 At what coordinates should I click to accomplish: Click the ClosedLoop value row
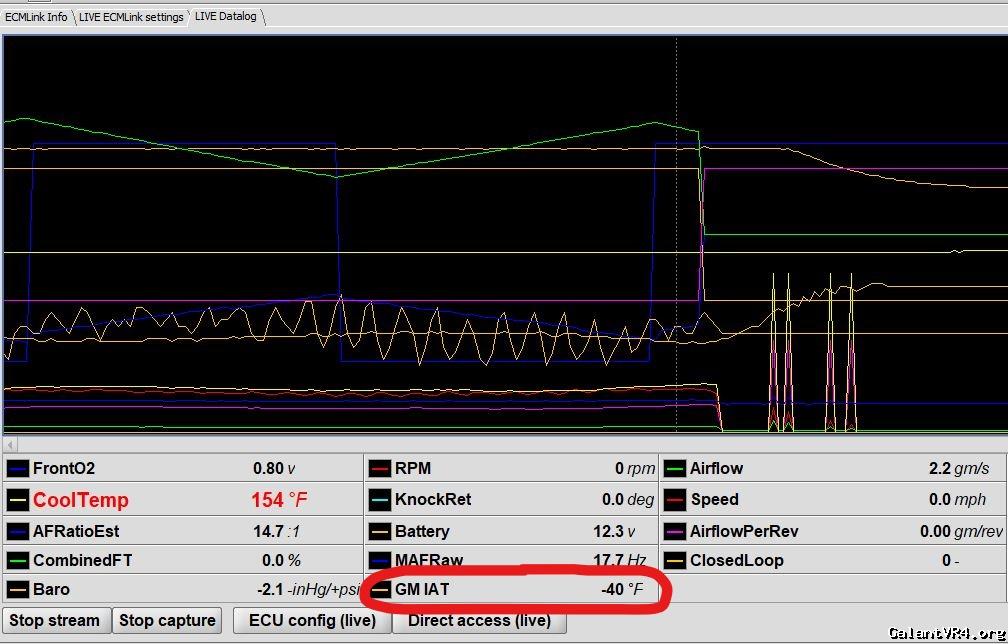click(x=833, y=560)
